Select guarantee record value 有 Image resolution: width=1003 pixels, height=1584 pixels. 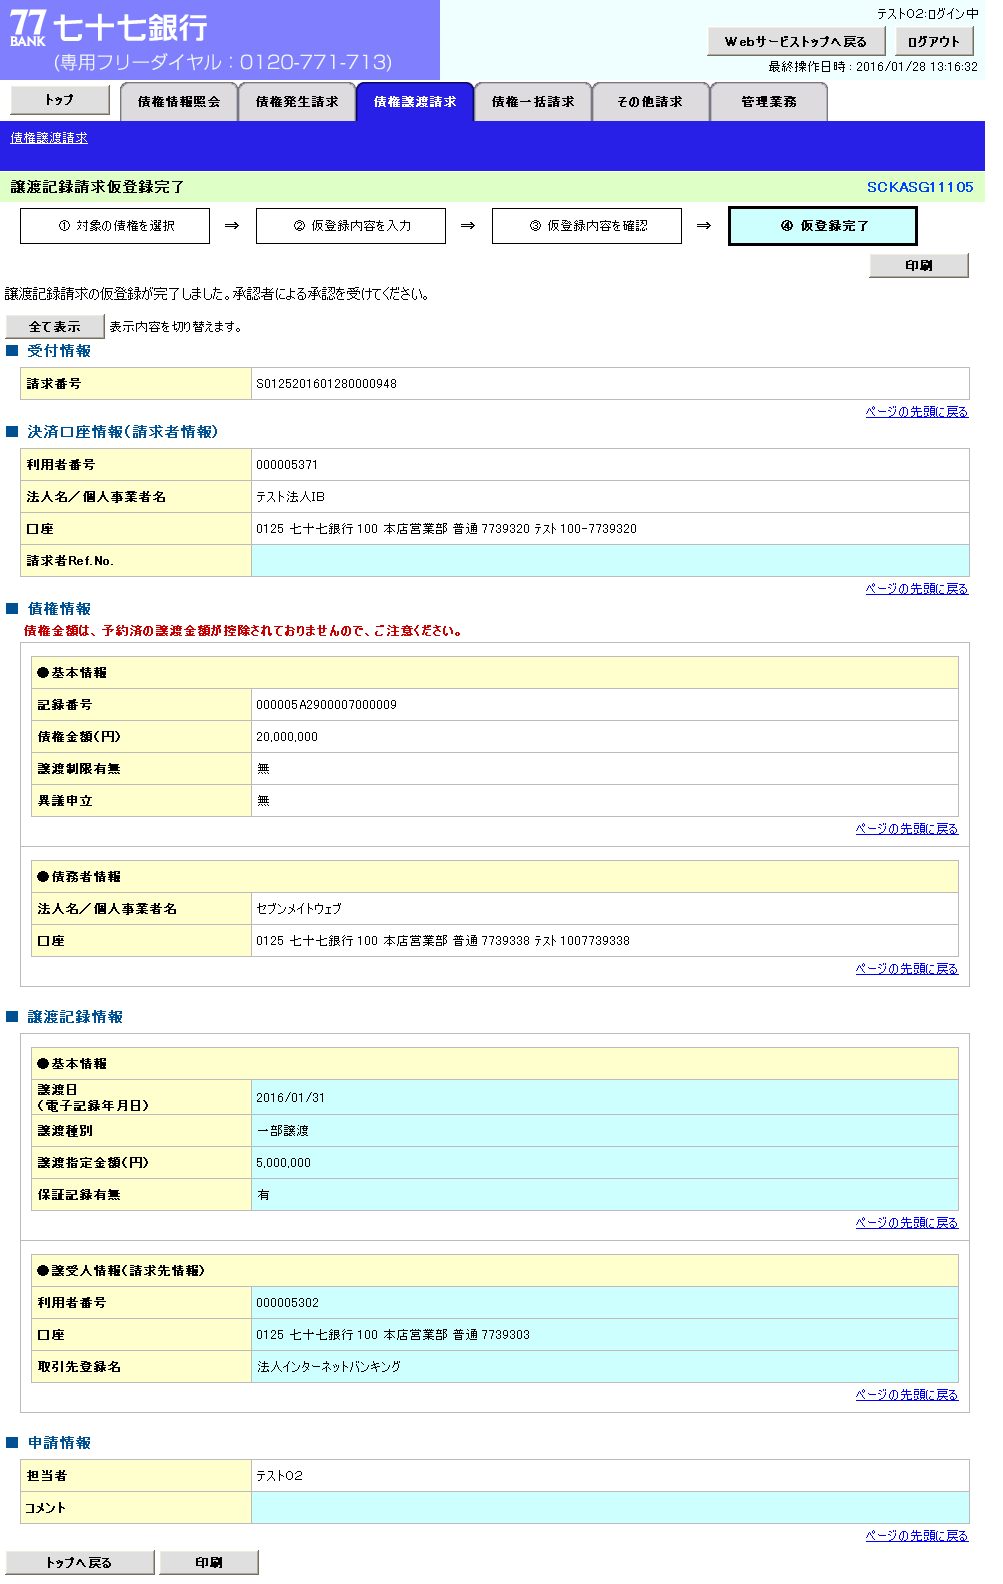pos(263,1195)
